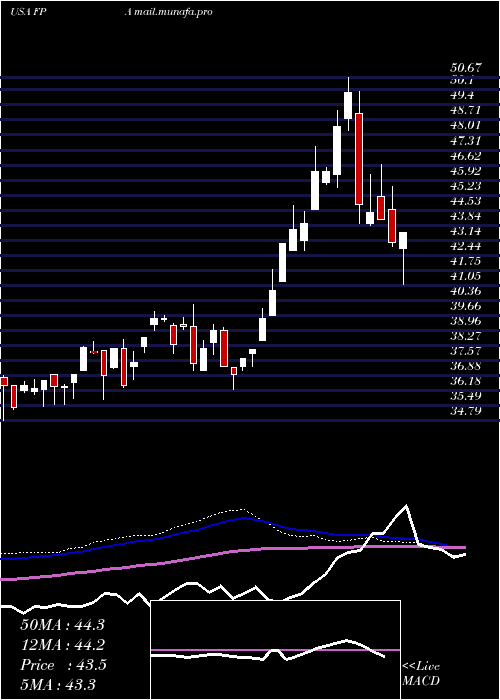Click the 43.14 price level label
The height and width of the screenshot is (700, 500).
466,231
